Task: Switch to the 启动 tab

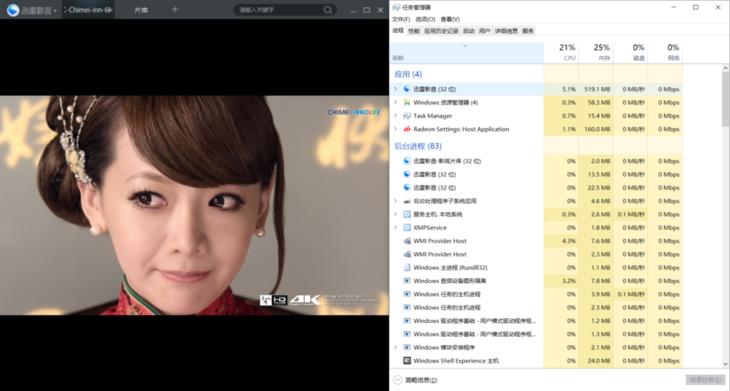Action: click(x=469, y=31)
